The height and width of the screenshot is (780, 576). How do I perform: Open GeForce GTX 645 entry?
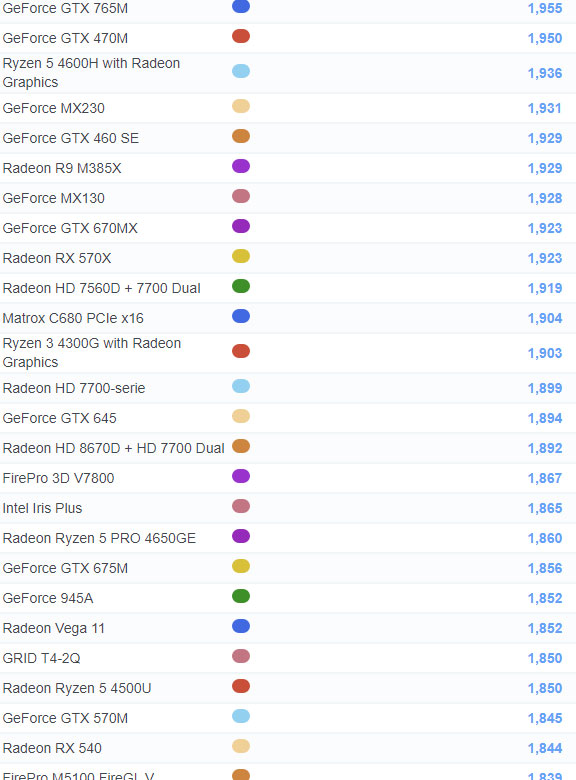click(x=60, y=418)
